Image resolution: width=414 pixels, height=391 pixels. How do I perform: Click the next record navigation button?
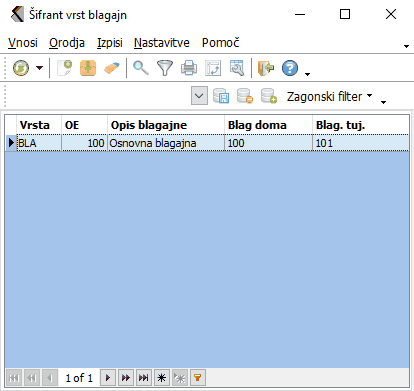pos(108,378)
